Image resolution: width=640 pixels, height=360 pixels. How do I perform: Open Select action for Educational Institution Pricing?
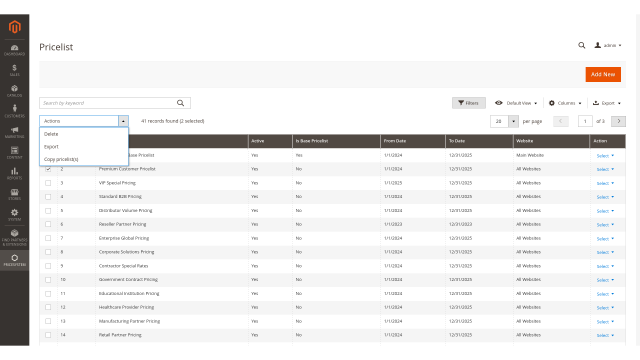pyautogui.click(x=605, y=294)
